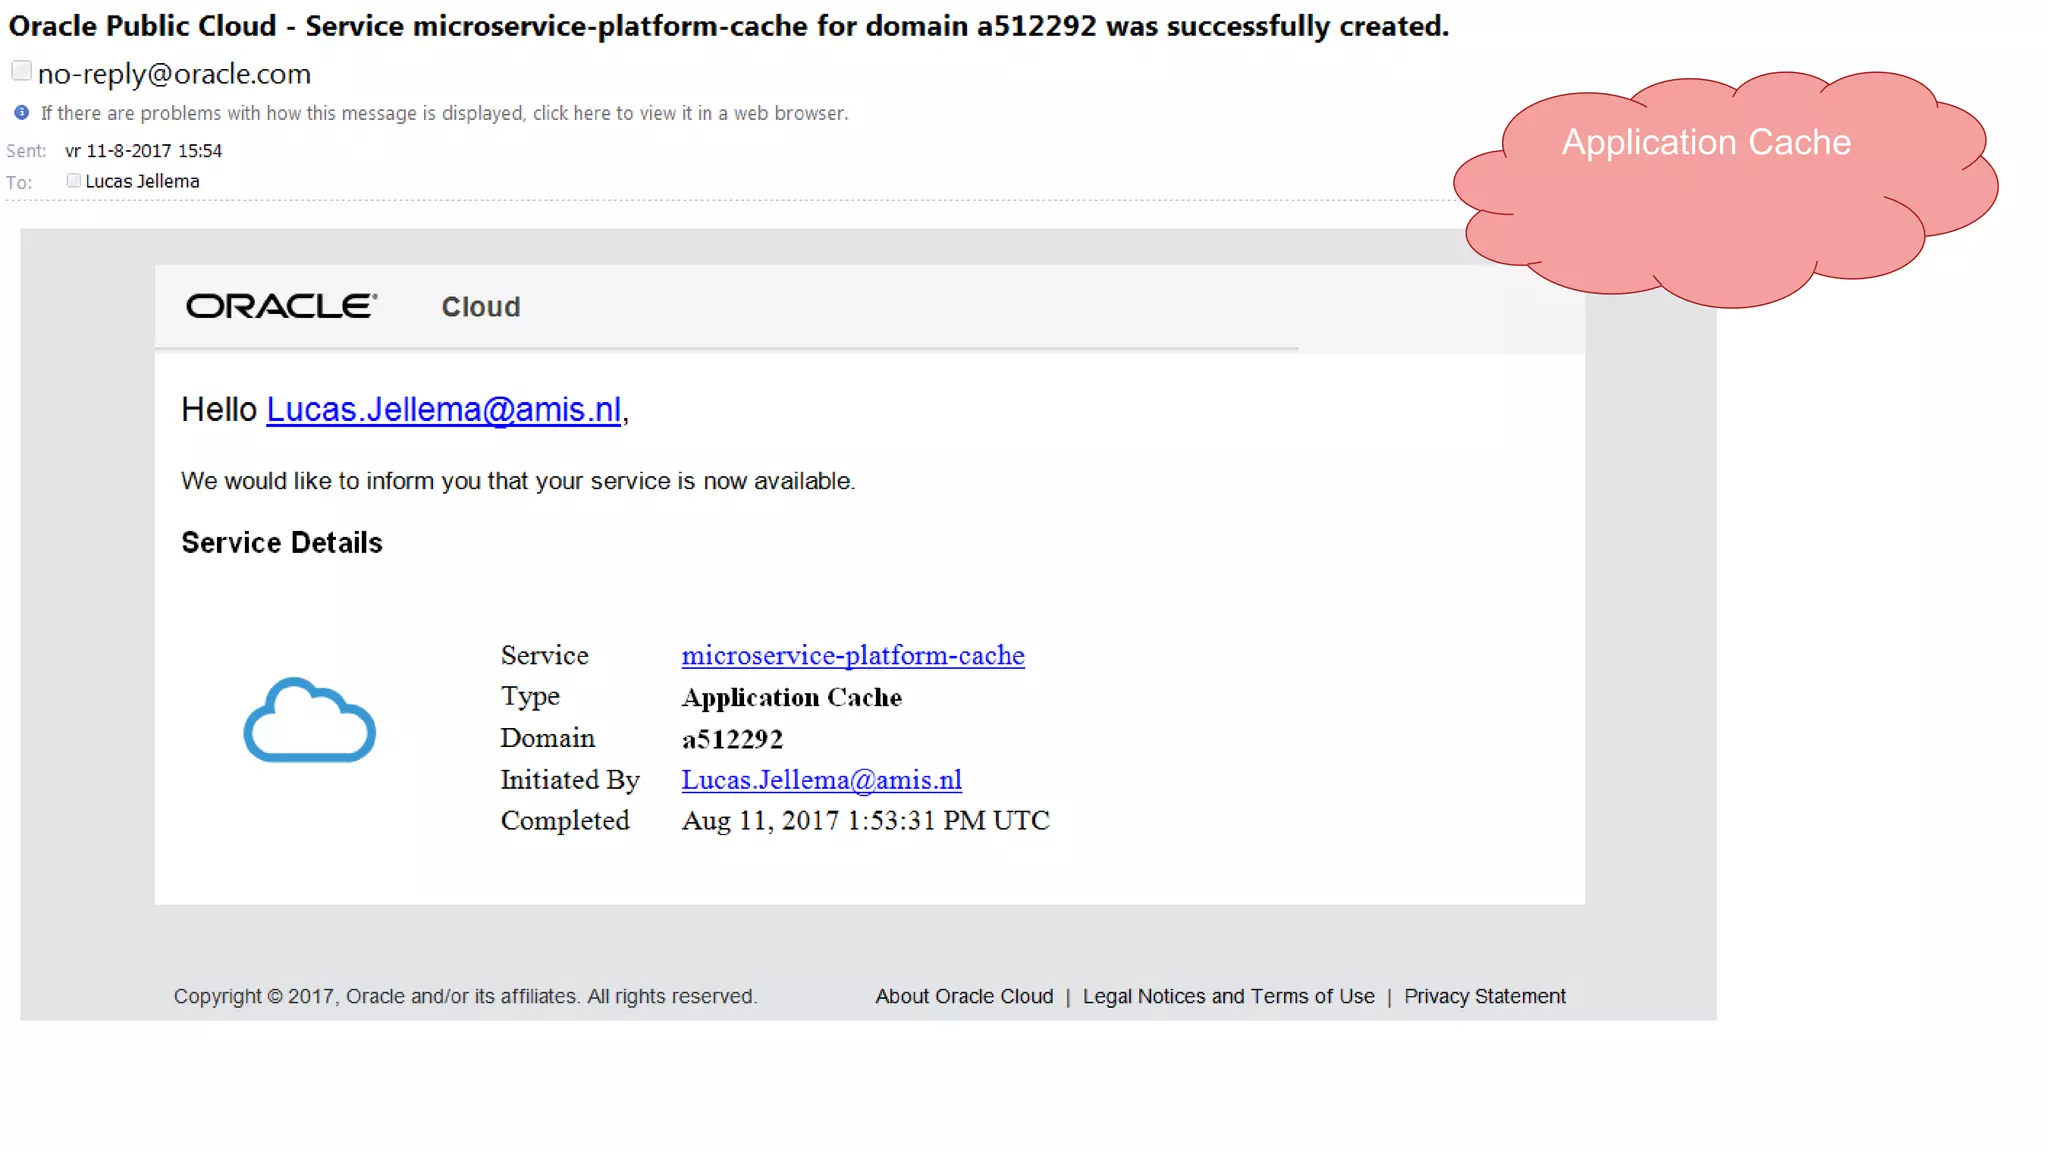Click the Initiated By email address link
The image size is (2048, 1152).
point(822,780)
